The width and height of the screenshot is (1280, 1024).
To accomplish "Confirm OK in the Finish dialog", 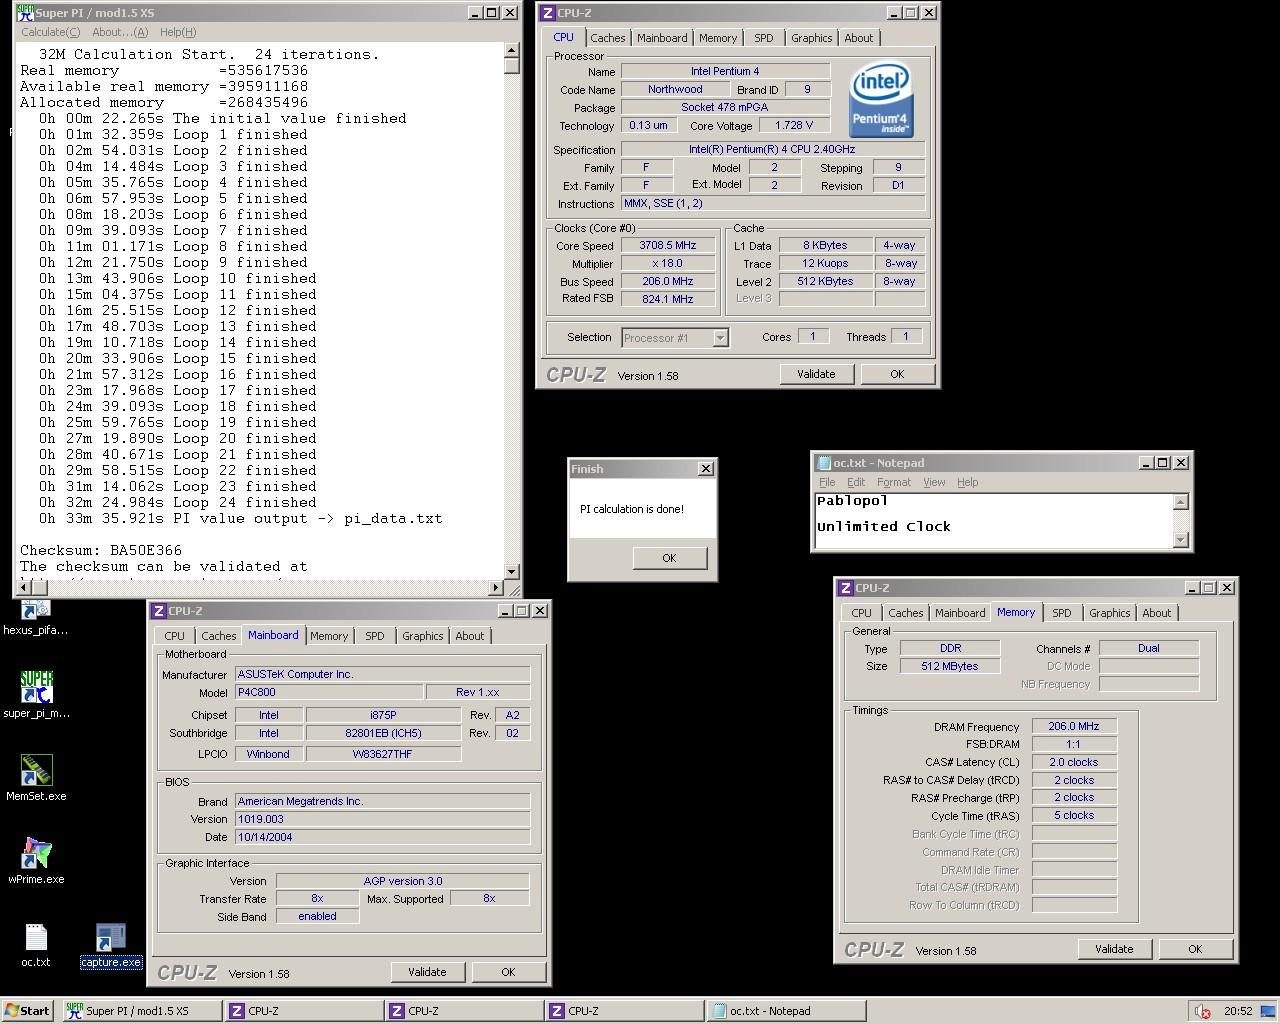I will click(x=669, y=558).
